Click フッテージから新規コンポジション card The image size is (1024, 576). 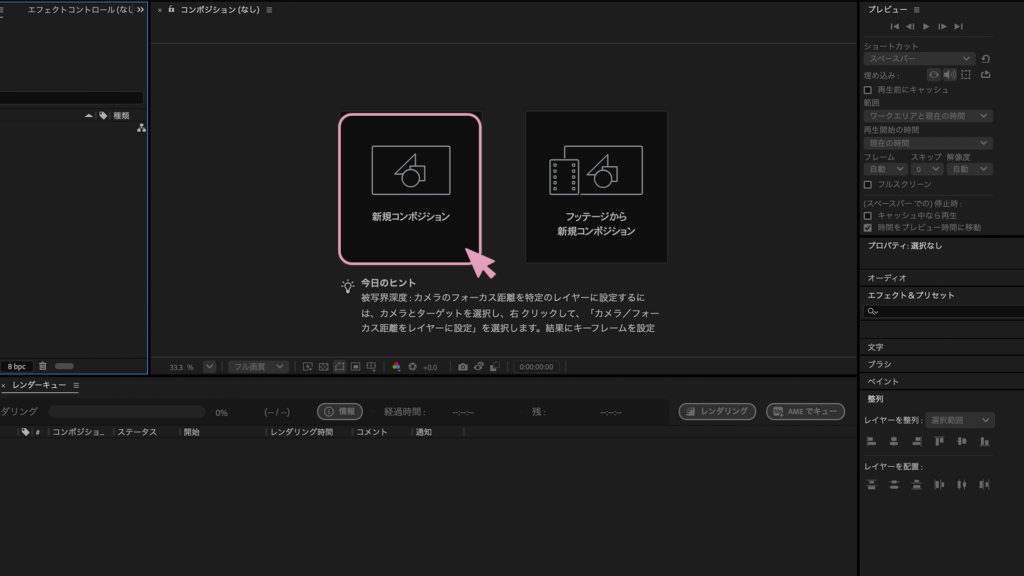(596, 187)
